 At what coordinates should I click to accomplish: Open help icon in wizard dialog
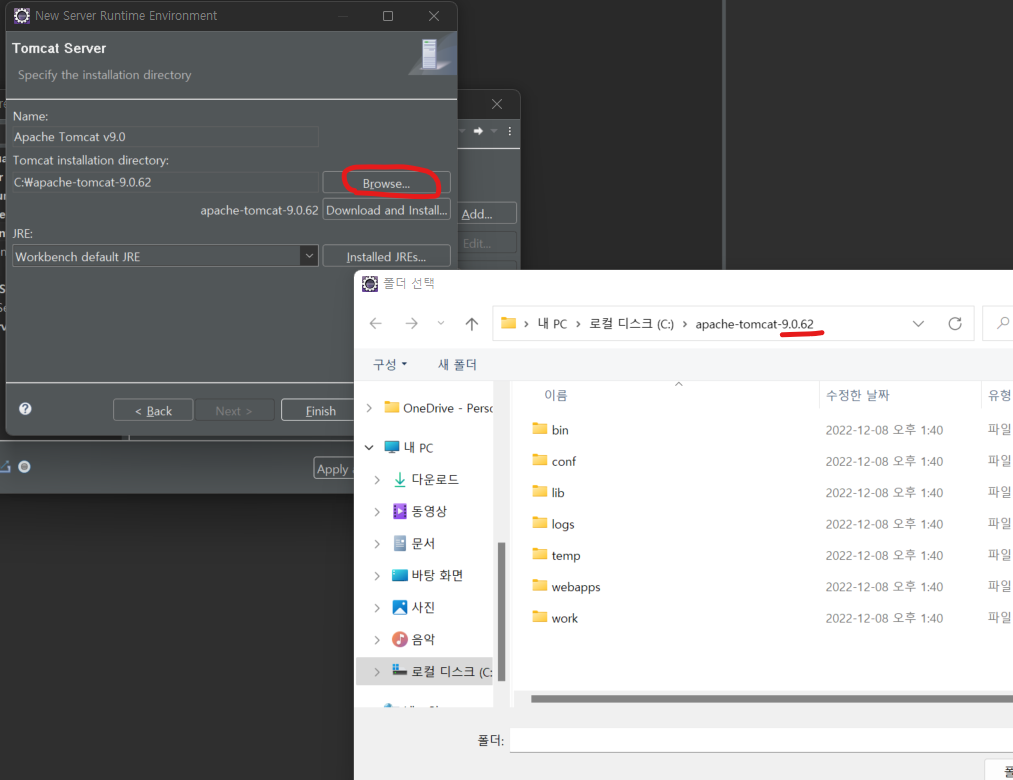(25, 408)
